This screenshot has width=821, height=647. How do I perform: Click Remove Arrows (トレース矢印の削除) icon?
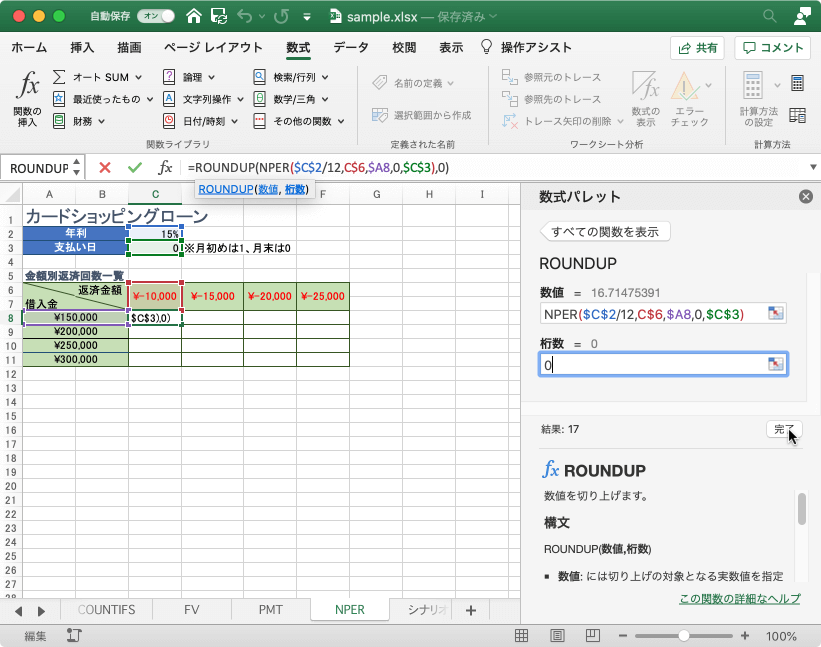pos(509,121)
